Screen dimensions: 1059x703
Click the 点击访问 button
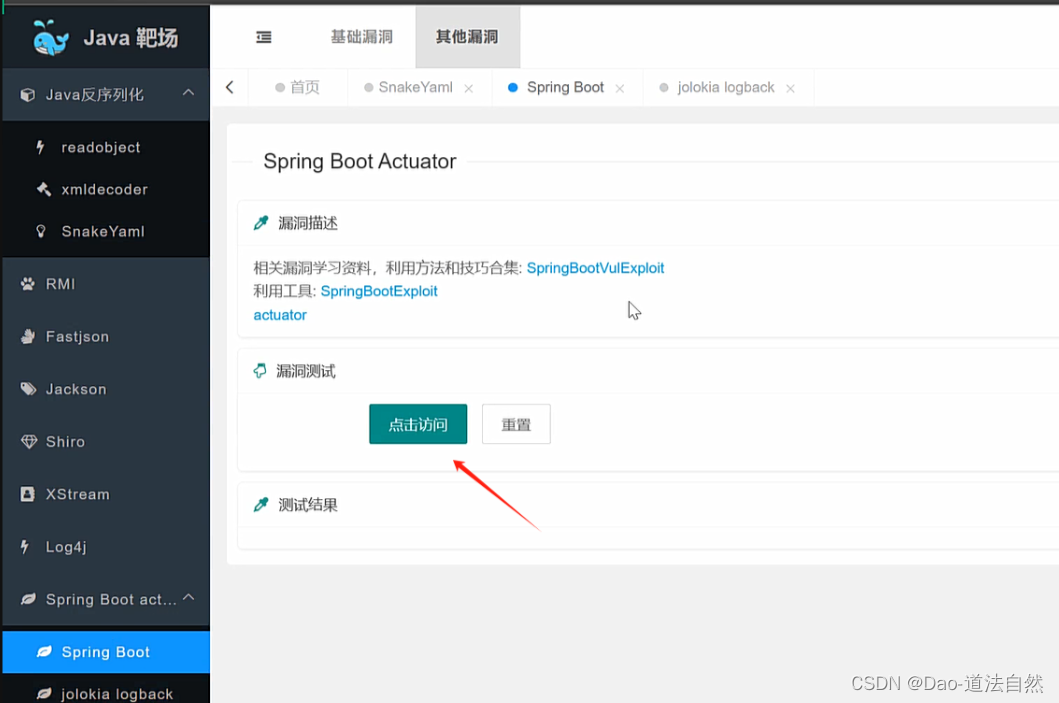pos(417,423)
